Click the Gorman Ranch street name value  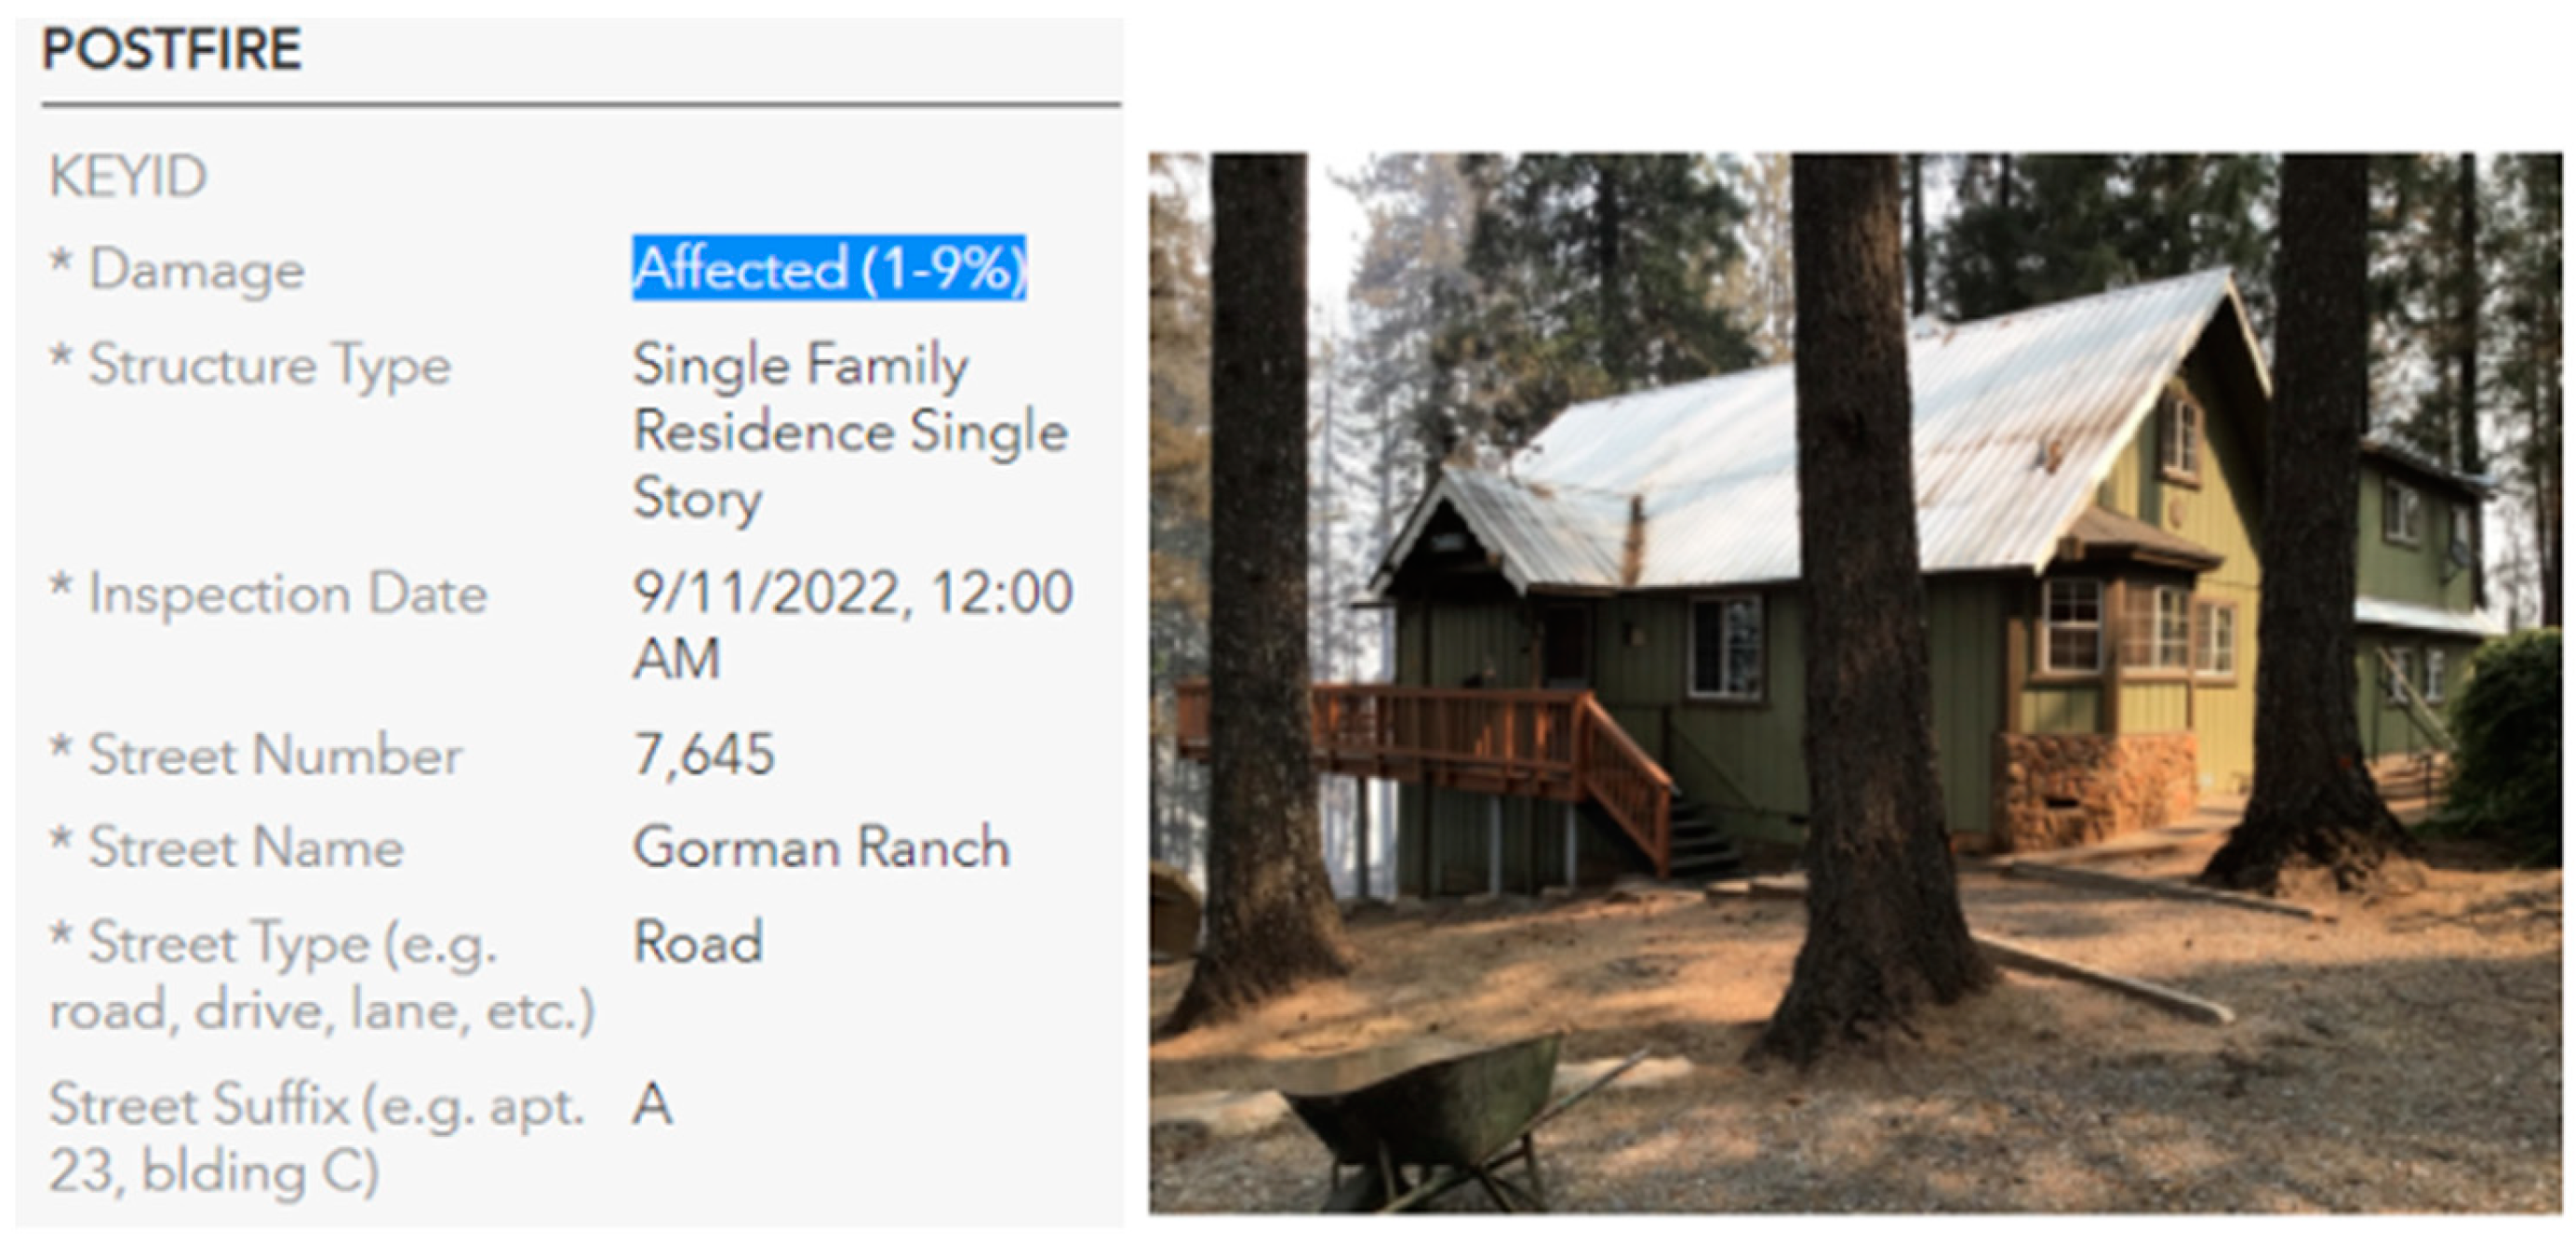click(x=821, y=848)
